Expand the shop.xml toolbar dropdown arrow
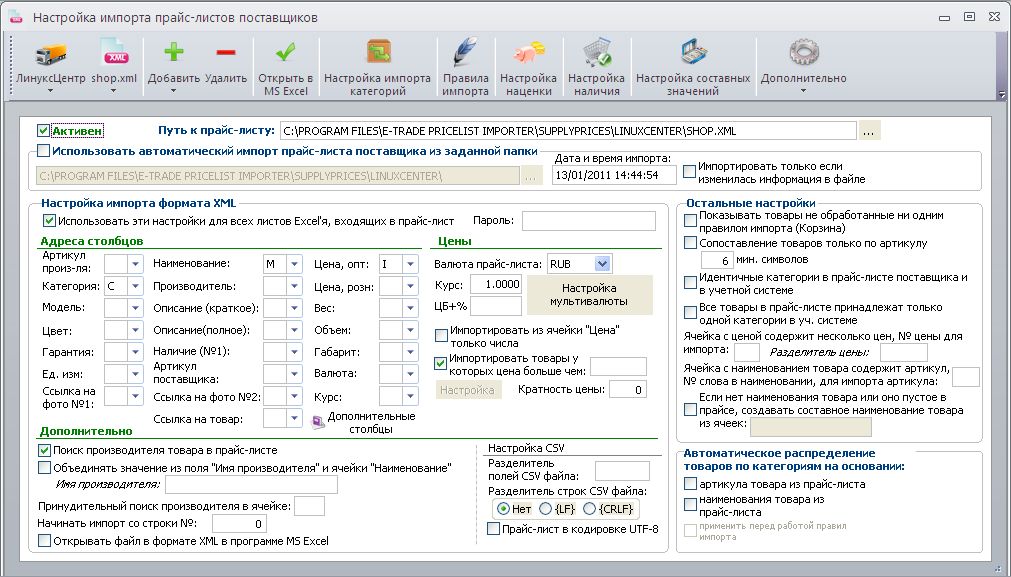Viewport: 1011px width, 577px height. 114,91
